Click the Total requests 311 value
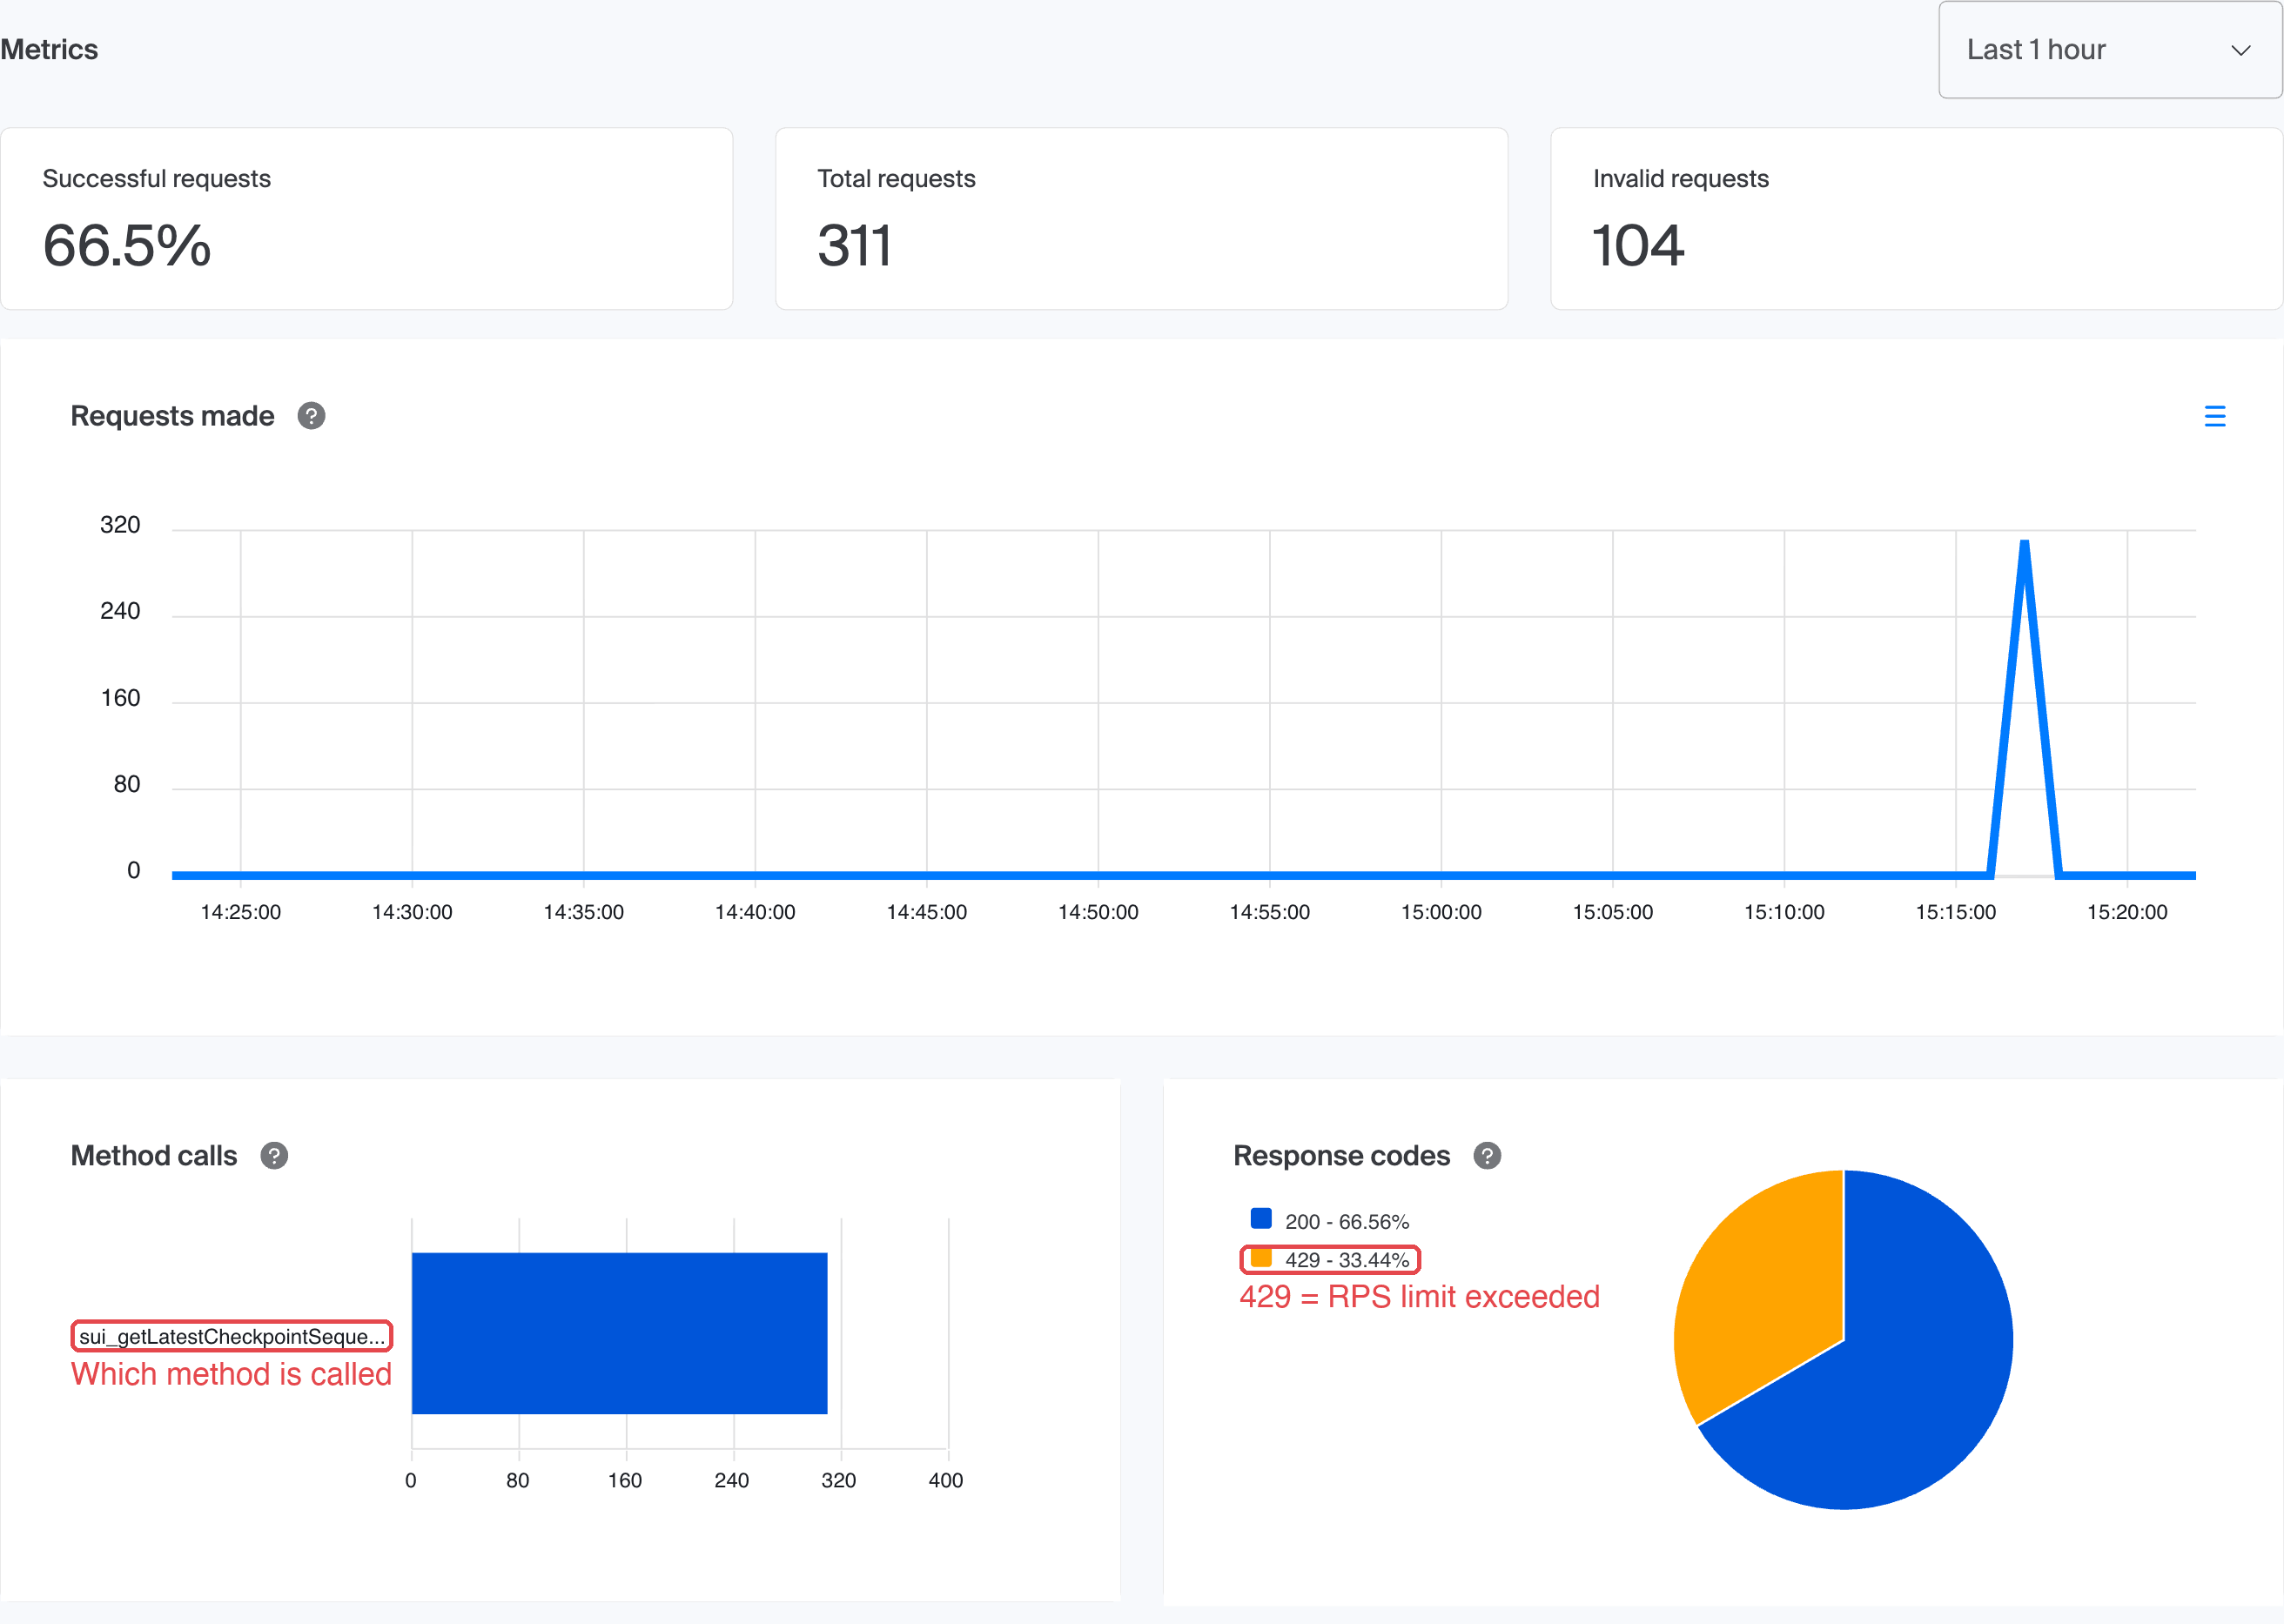Viewport: 2284px width, 1624px height. pos(854,246)
